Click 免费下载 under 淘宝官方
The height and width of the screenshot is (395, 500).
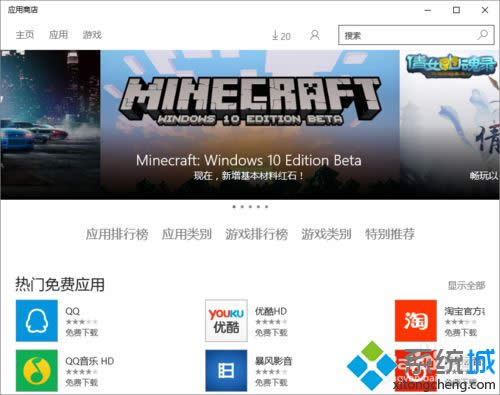461,333
